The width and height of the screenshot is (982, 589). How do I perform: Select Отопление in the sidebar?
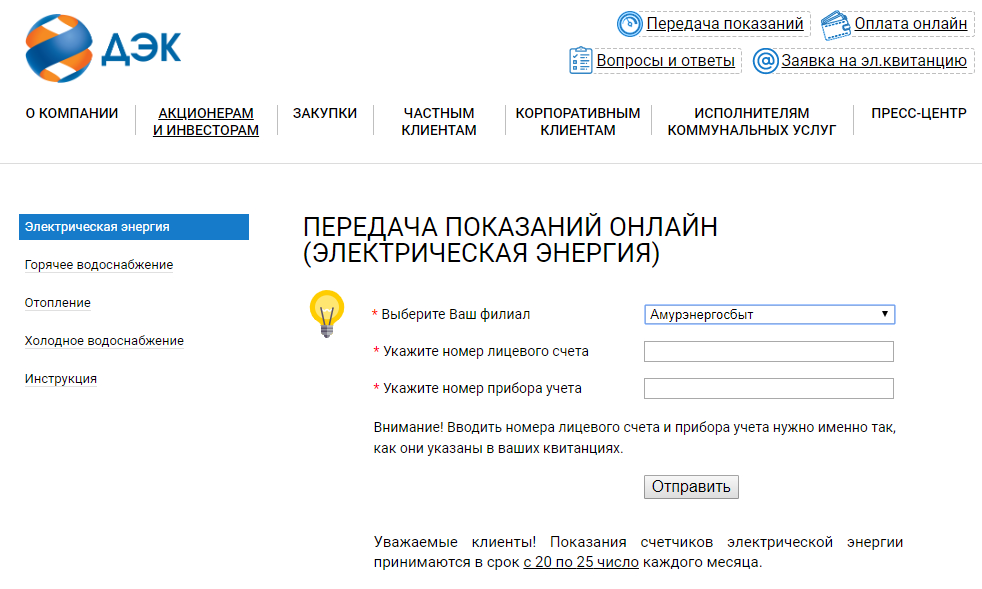(58, 303)
